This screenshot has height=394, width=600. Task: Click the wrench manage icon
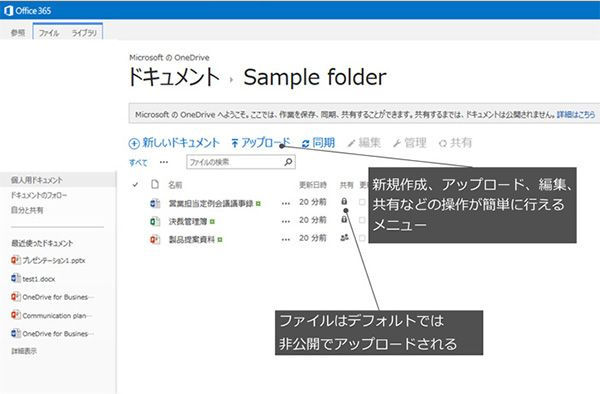pos(397,144)
